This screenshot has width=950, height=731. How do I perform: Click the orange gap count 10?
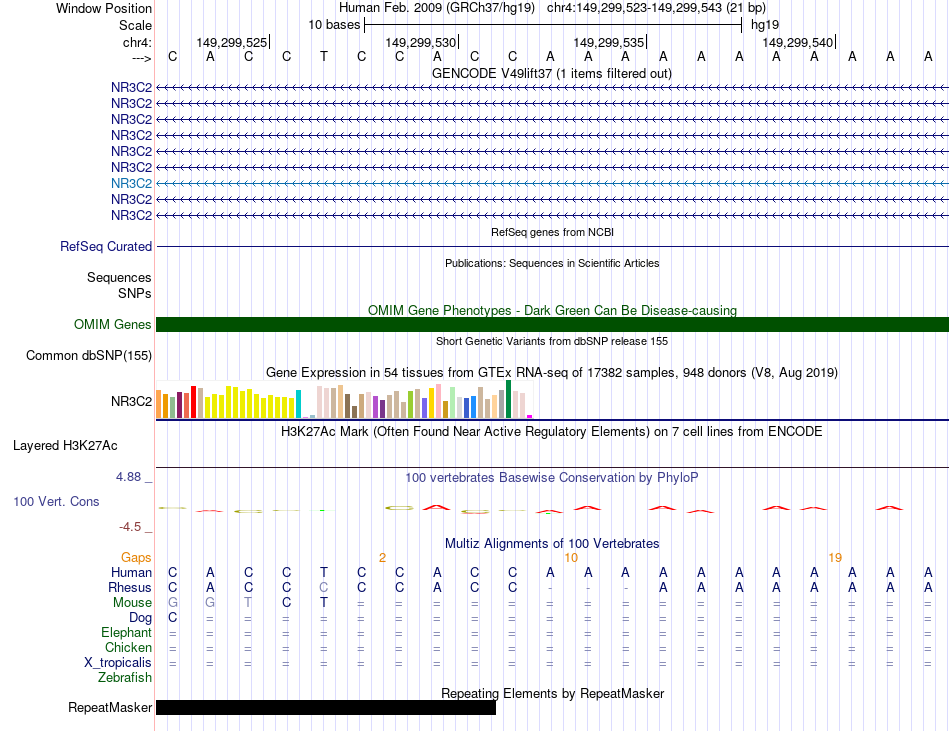pos(571,558)
